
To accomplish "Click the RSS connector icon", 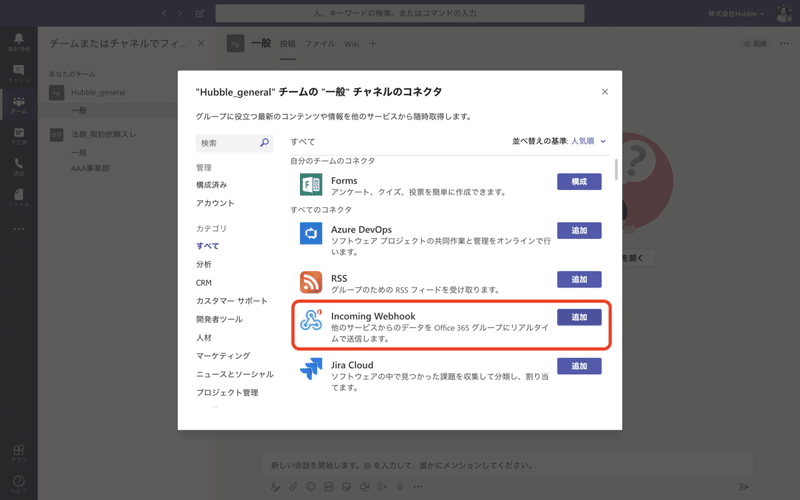I will tap(311, 282).
